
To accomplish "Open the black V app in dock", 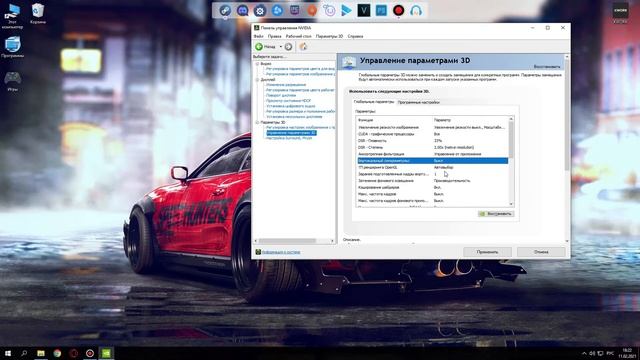I will click(x=364, y=10).
